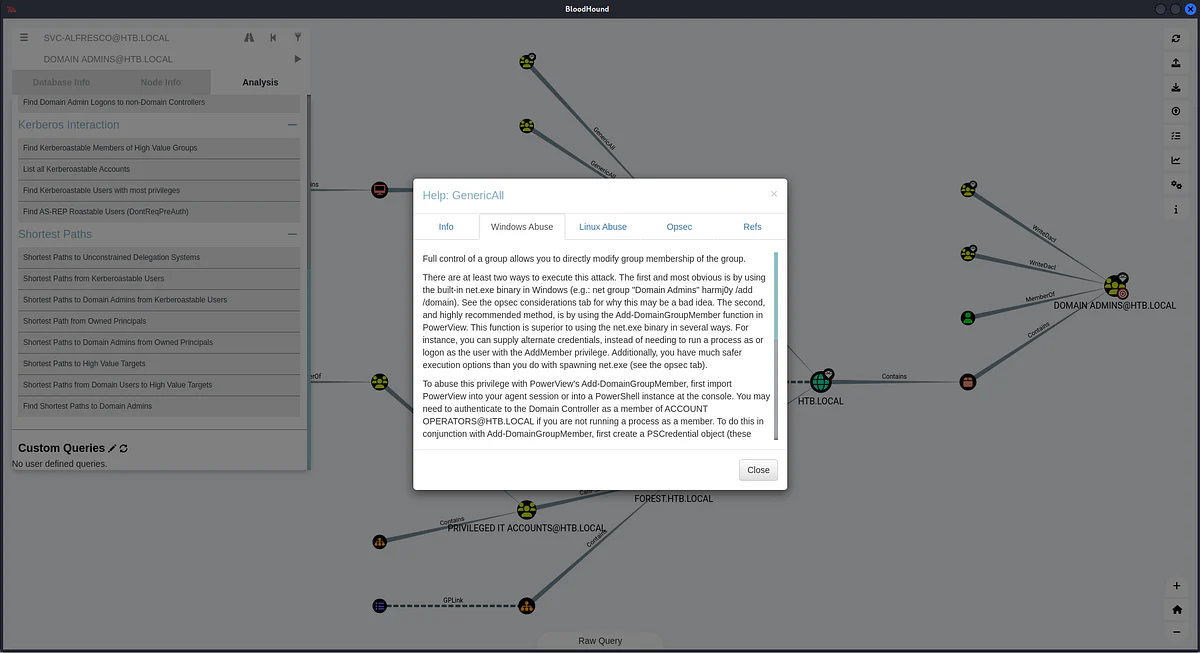
Task: Switch to the Node Info tab
Action: pos(161,82)
